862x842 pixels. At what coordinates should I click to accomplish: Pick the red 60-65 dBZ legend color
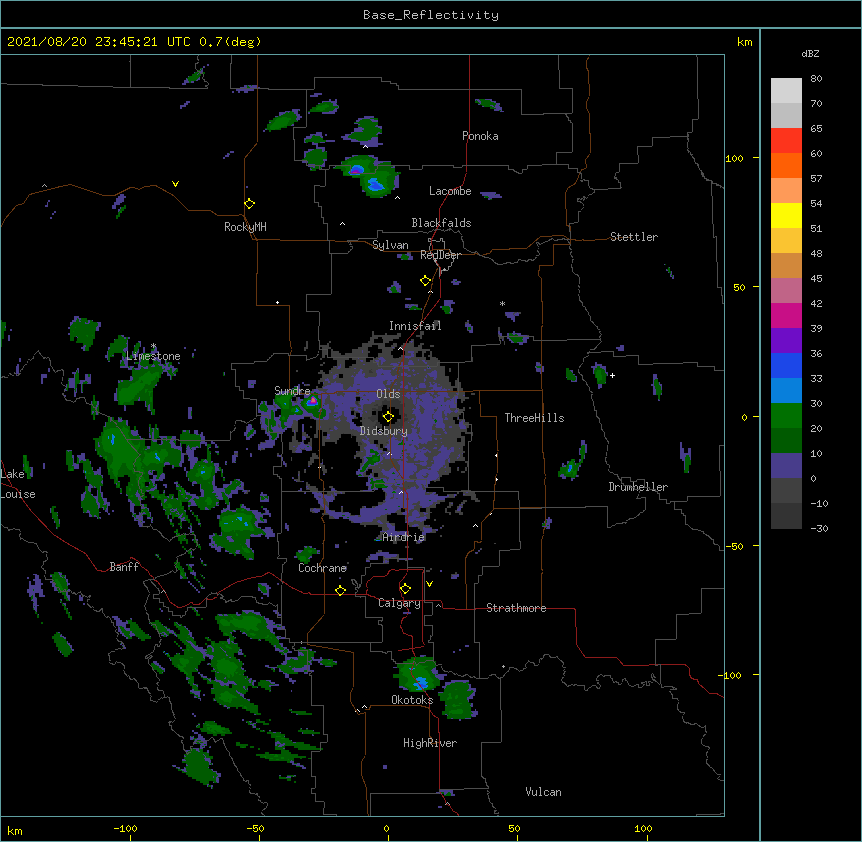pyautogui.click(x=786, y=140)
